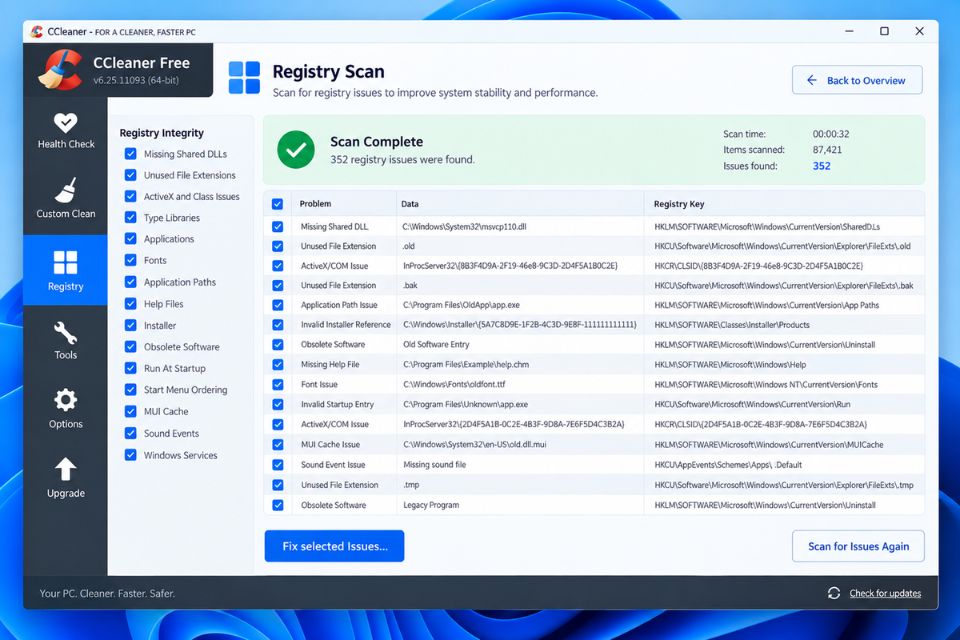This screenshot has height=640, width=960.
Task: Toggle Help Files checkbox
Action: (130, 304)
